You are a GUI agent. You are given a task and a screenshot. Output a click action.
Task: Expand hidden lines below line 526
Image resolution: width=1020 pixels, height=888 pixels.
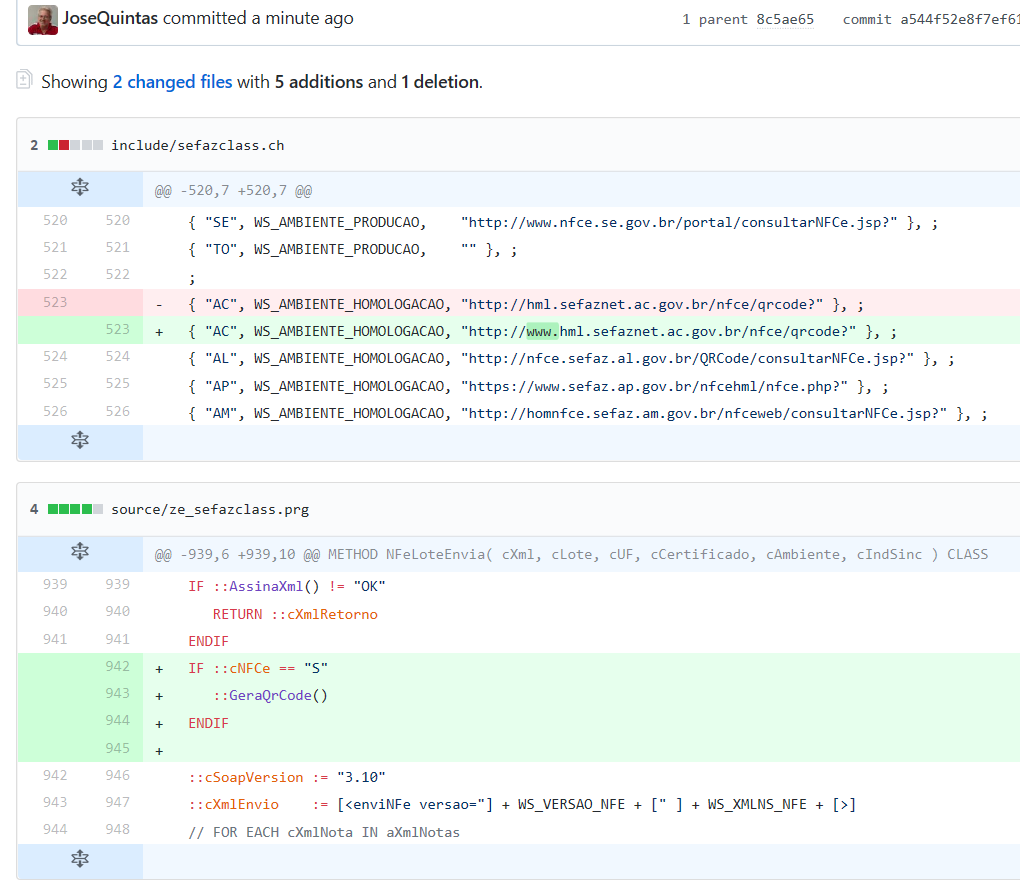coord(80,440)
